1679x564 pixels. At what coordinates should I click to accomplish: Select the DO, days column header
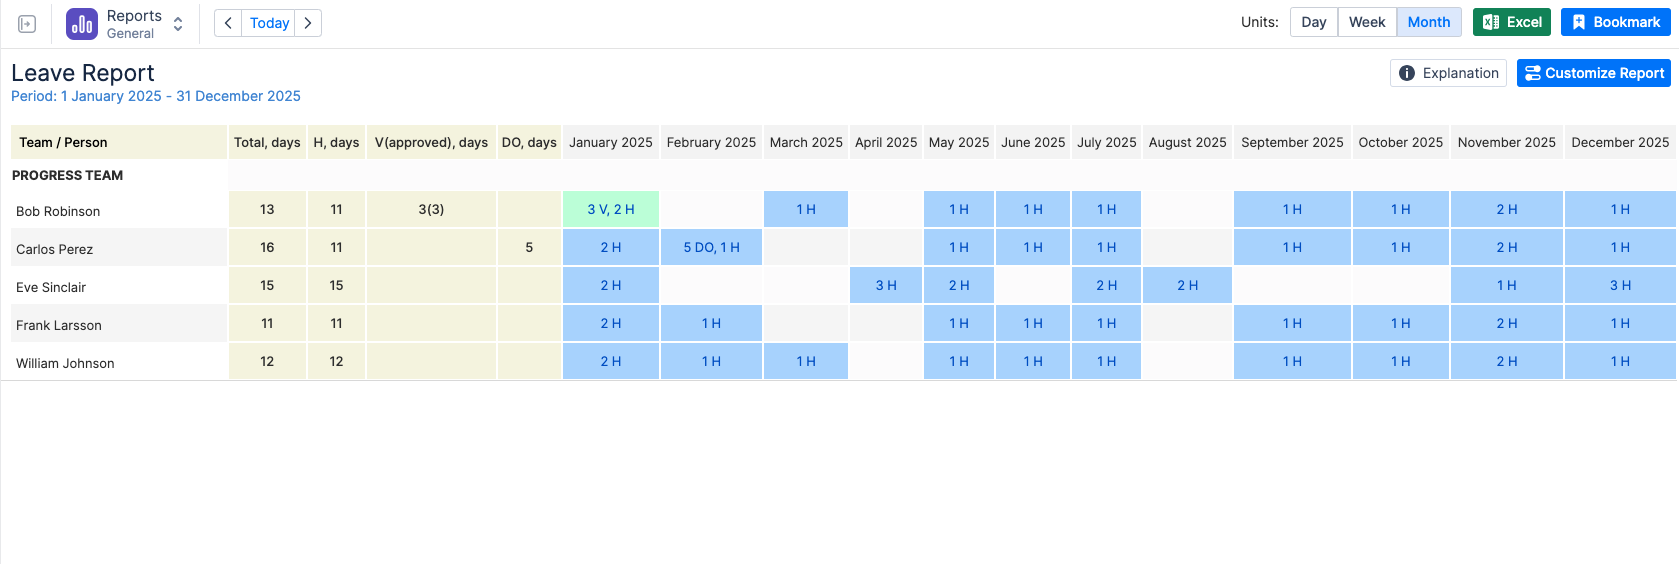(x=529, y=142)
